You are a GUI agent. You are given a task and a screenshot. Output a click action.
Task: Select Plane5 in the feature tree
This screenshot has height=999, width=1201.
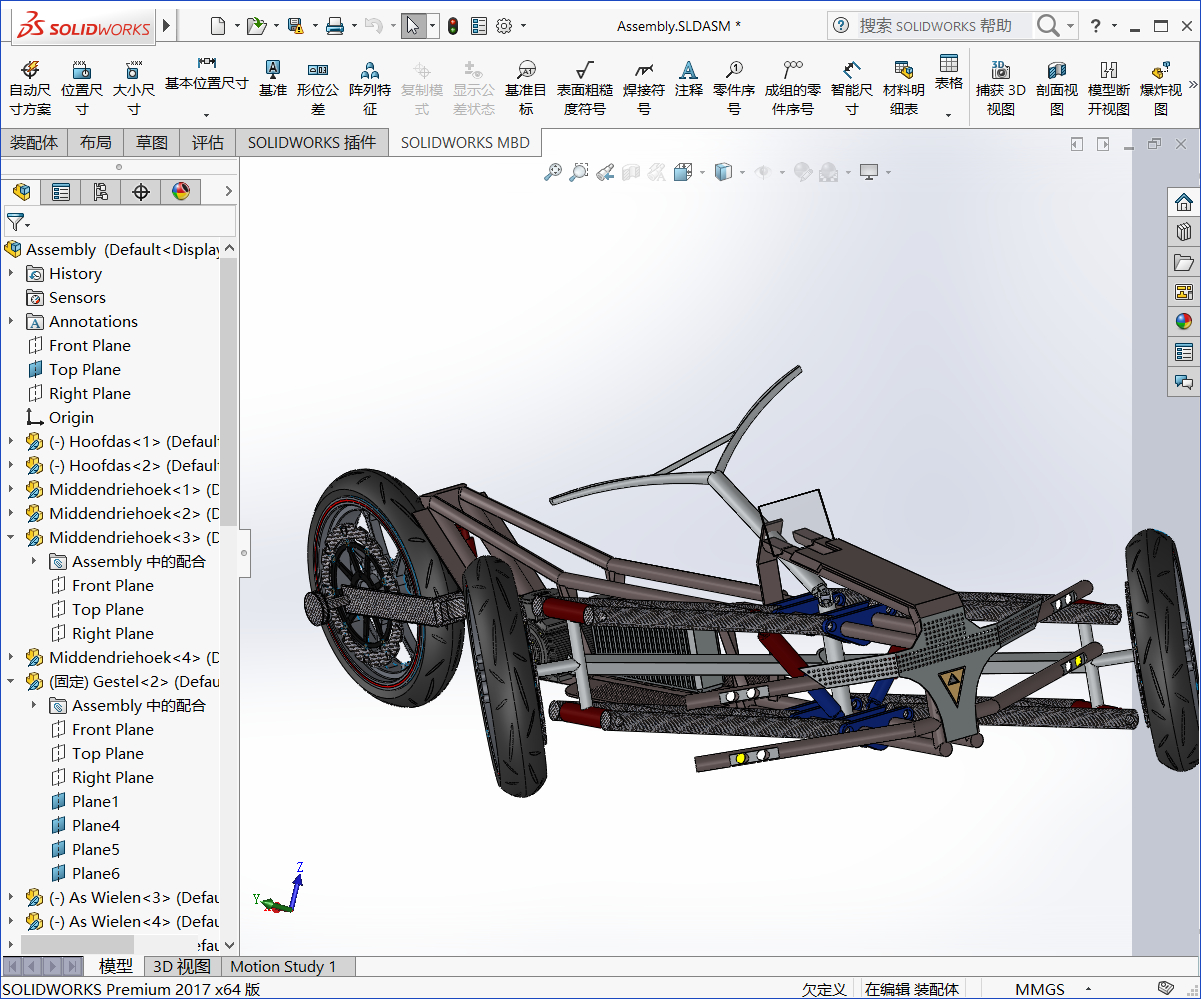pyautogui.click(x=96, y=849)
